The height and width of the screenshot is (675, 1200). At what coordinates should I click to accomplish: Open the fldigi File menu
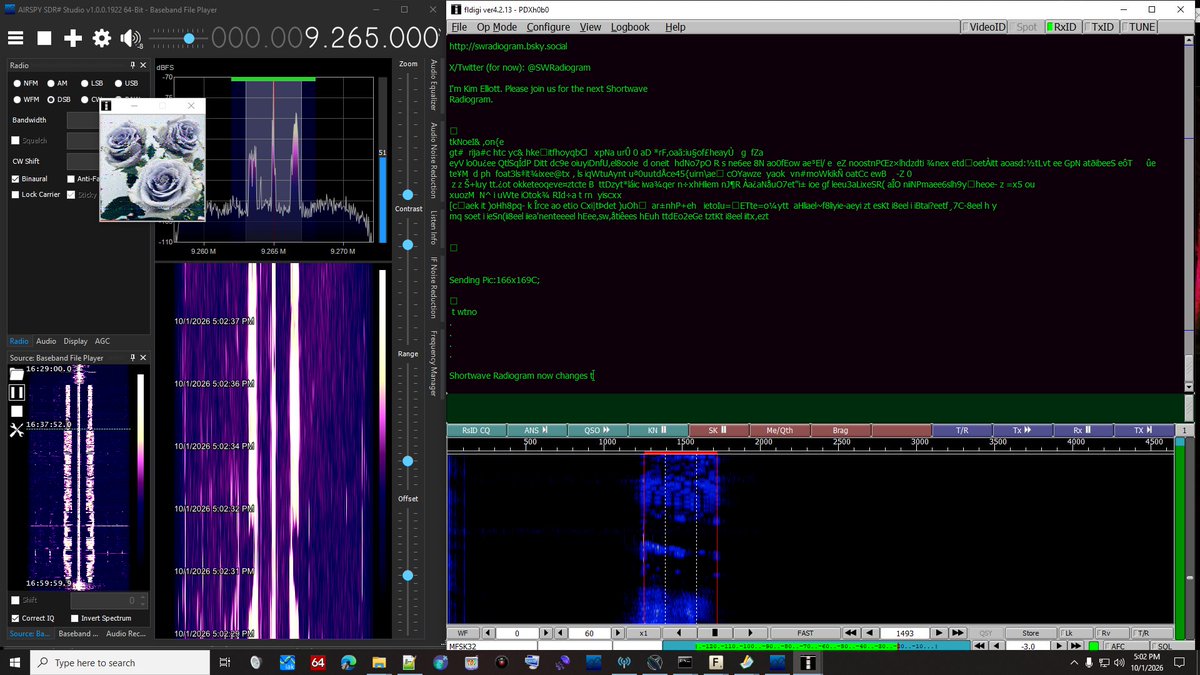click(x=459, y=27)
